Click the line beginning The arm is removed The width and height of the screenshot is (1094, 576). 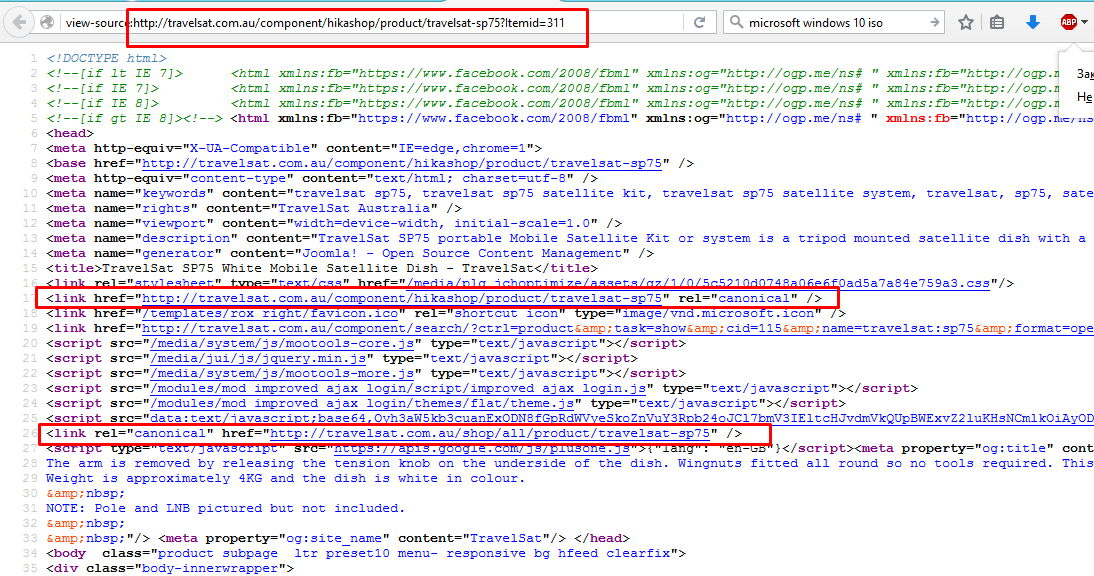(x=570, y=463)
